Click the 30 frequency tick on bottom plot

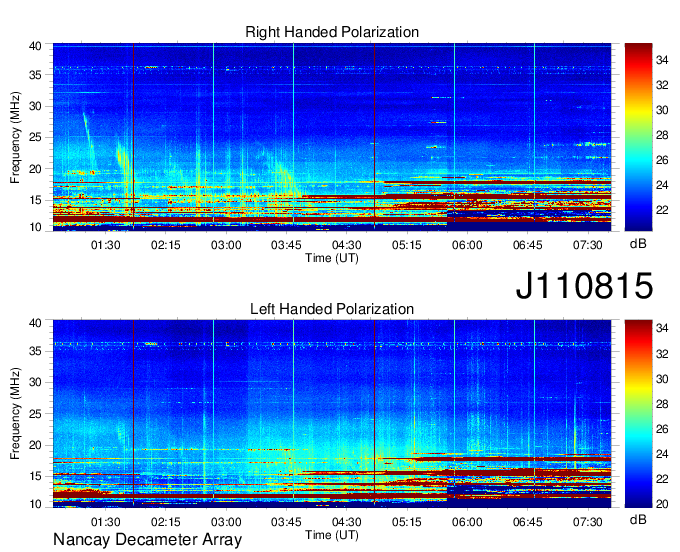coord(35,382)
